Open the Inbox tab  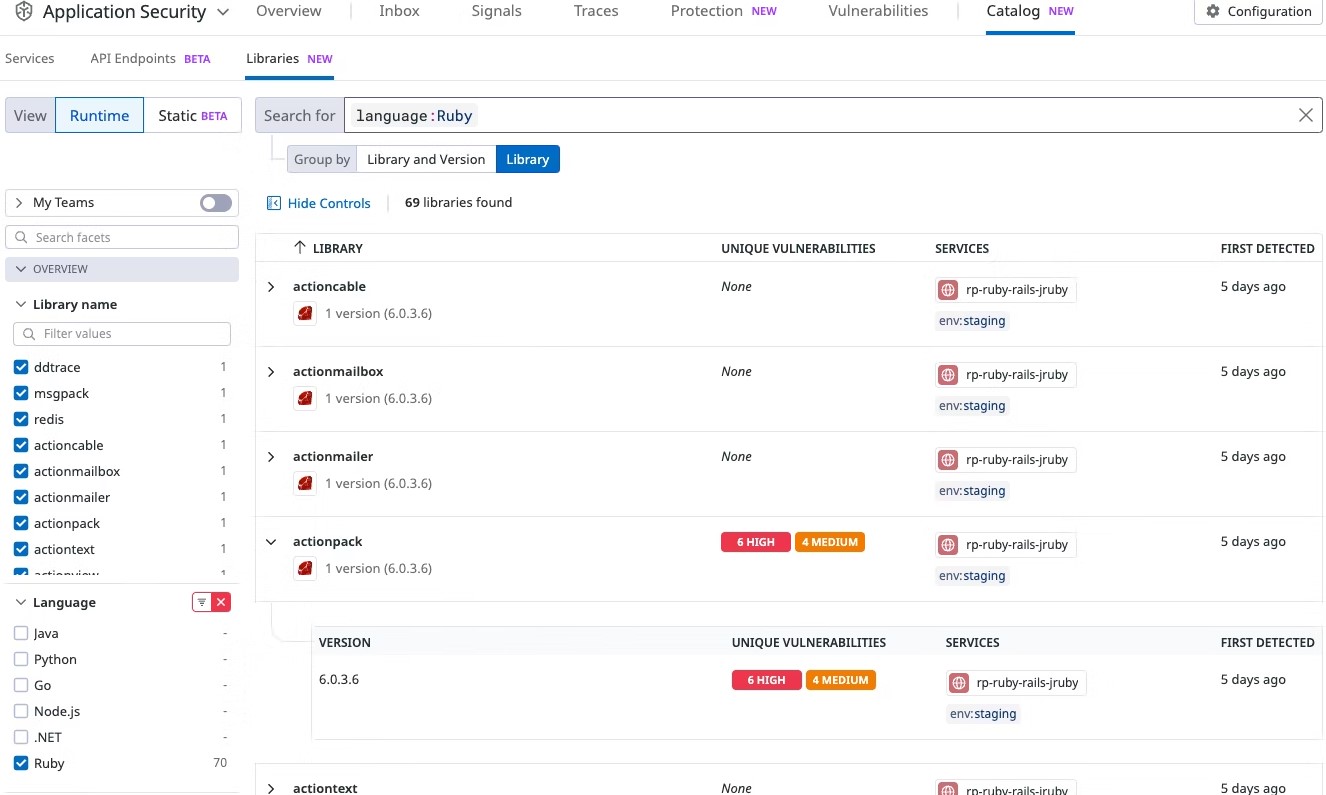coord(399,11)
